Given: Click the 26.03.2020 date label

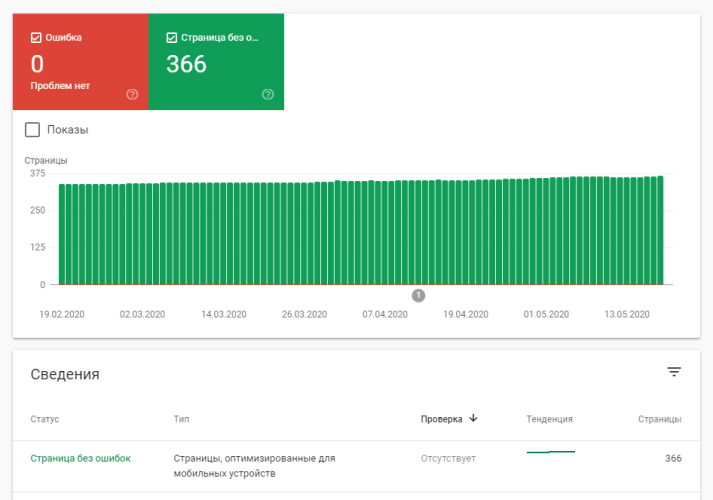Looking at the screenshot, I should [x=304, y=314].
